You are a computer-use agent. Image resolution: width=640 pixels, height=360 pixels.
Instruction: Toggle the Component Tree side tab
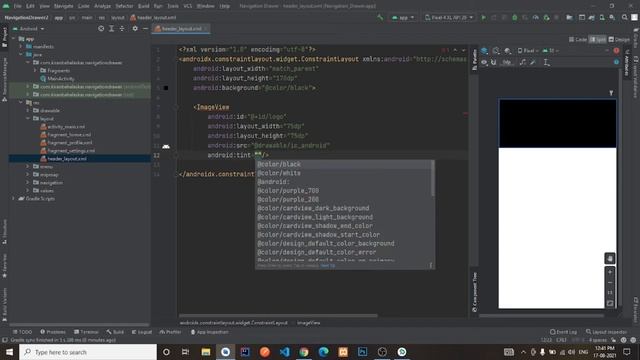pos(474,292)
